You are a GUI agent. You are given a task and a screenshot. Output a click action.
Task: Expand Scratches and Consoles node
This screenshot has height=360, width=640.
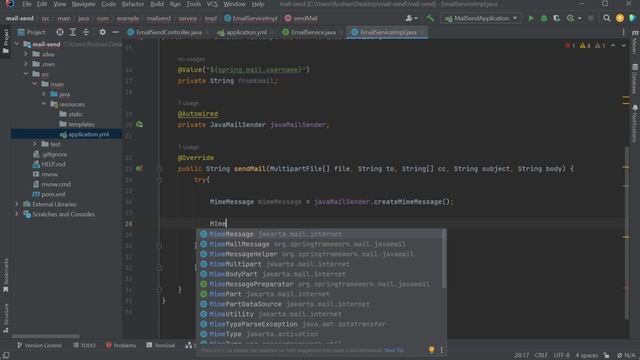click(x=17, y=214)
